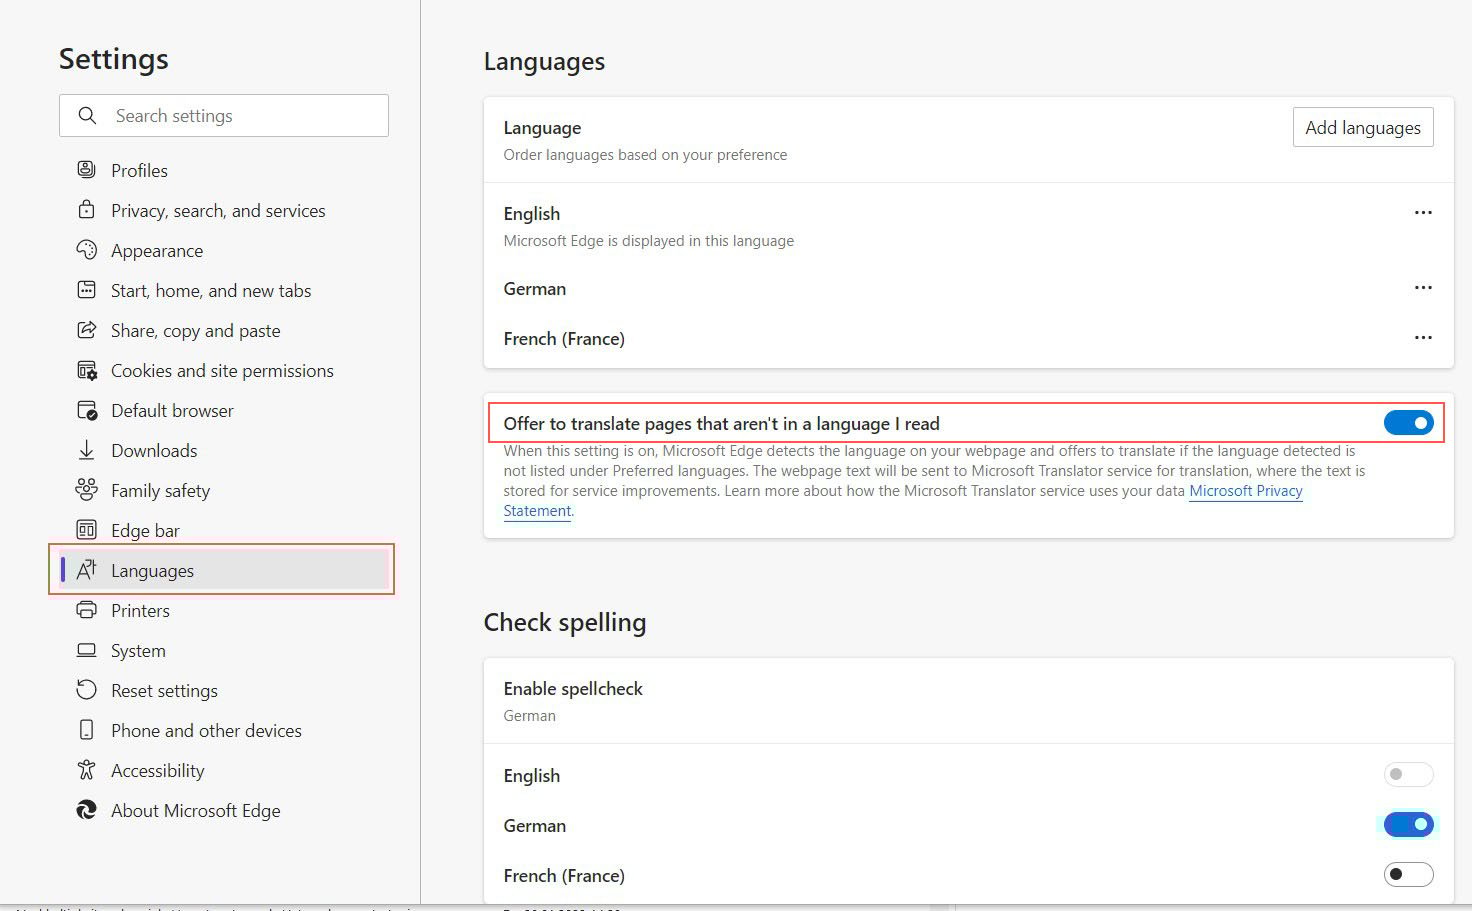Select the Family safety icon

coord(88,490)
